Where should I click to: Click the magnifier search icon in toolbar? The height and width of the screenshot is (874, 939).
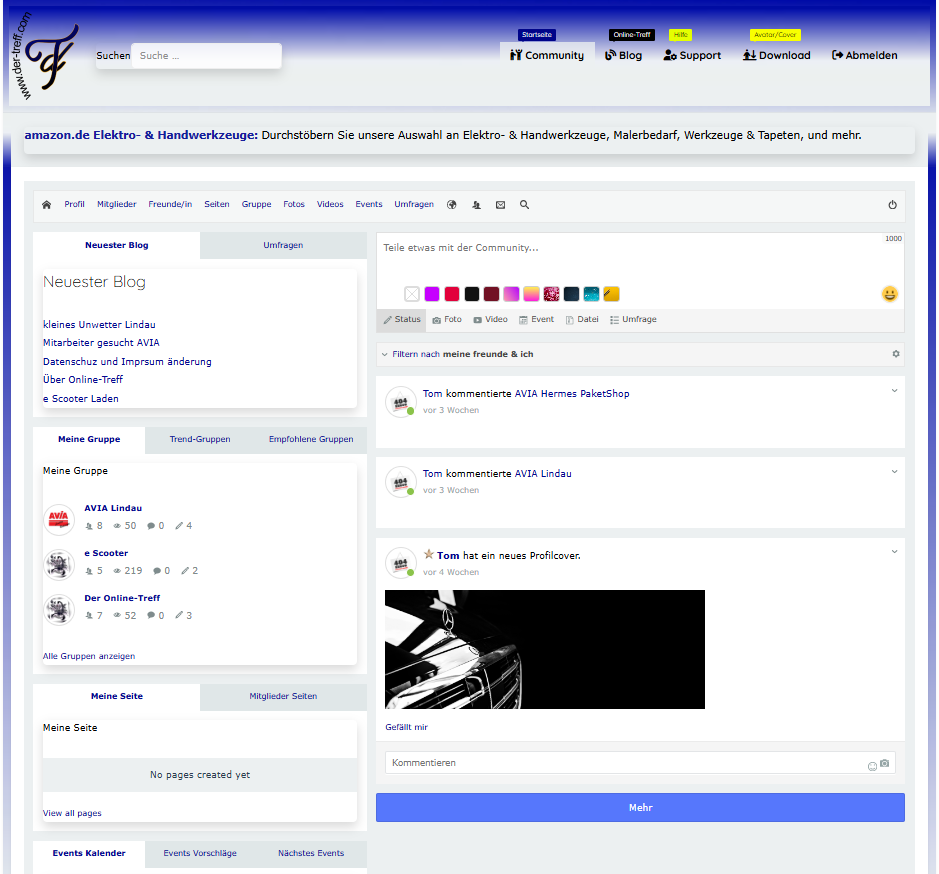coord(524,205)
